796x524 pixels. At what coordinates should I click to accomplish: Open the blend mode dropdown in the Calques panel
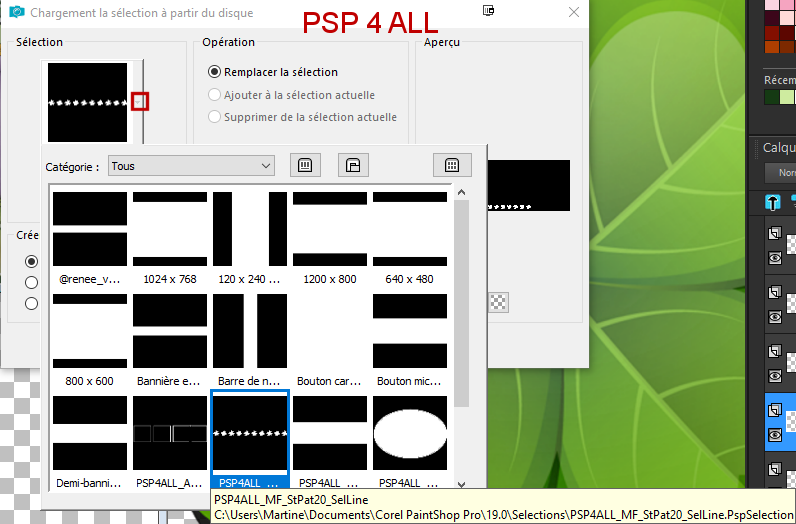tap(780, 173)
